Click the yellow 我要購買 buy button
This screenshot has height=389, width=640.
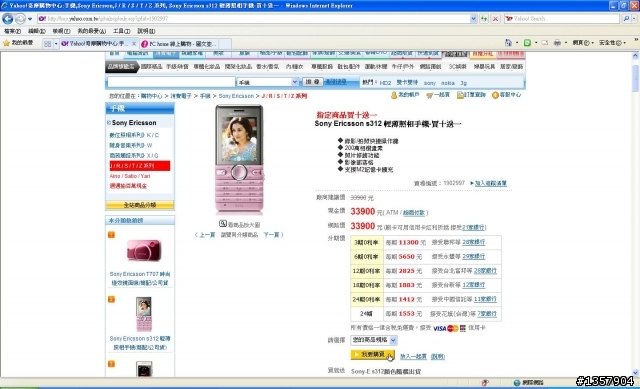[372, 354]
